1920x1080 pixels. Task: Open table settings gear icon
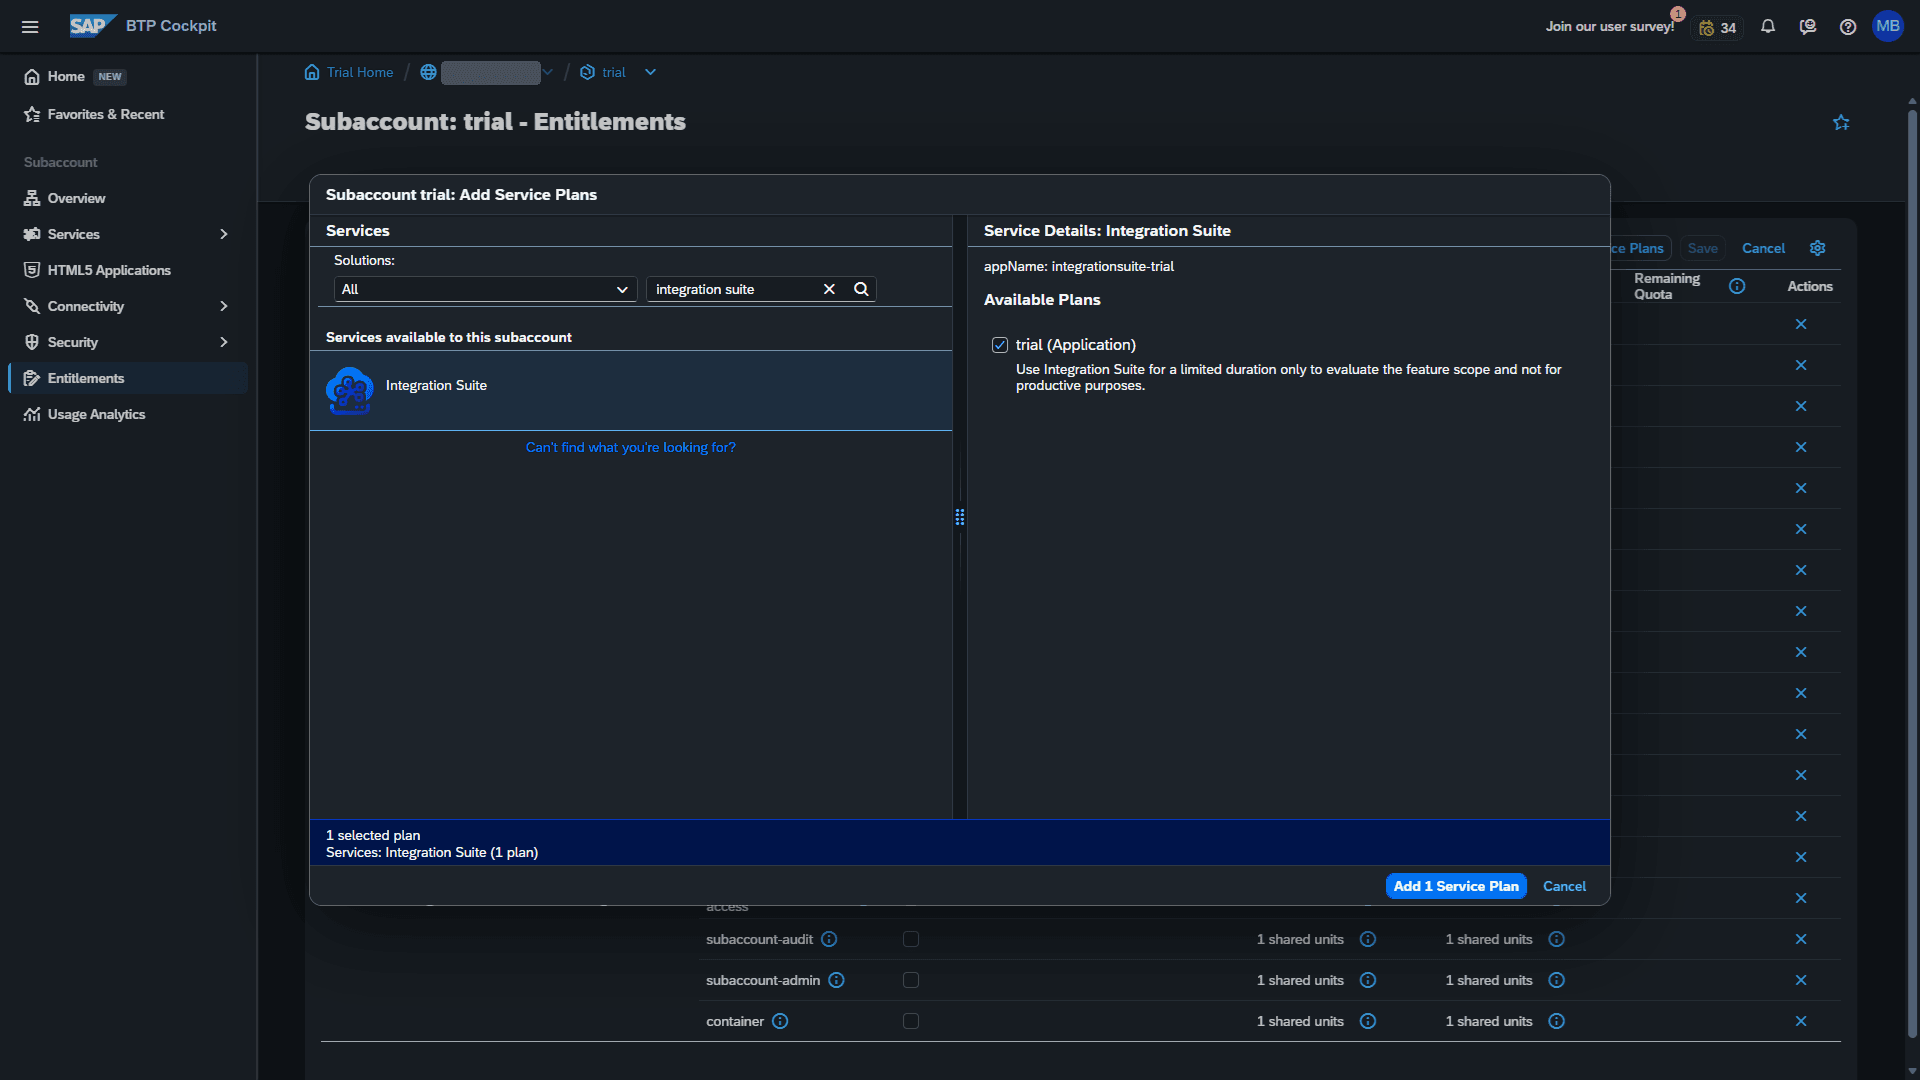pyautogui.click(x=1818, y=248)
